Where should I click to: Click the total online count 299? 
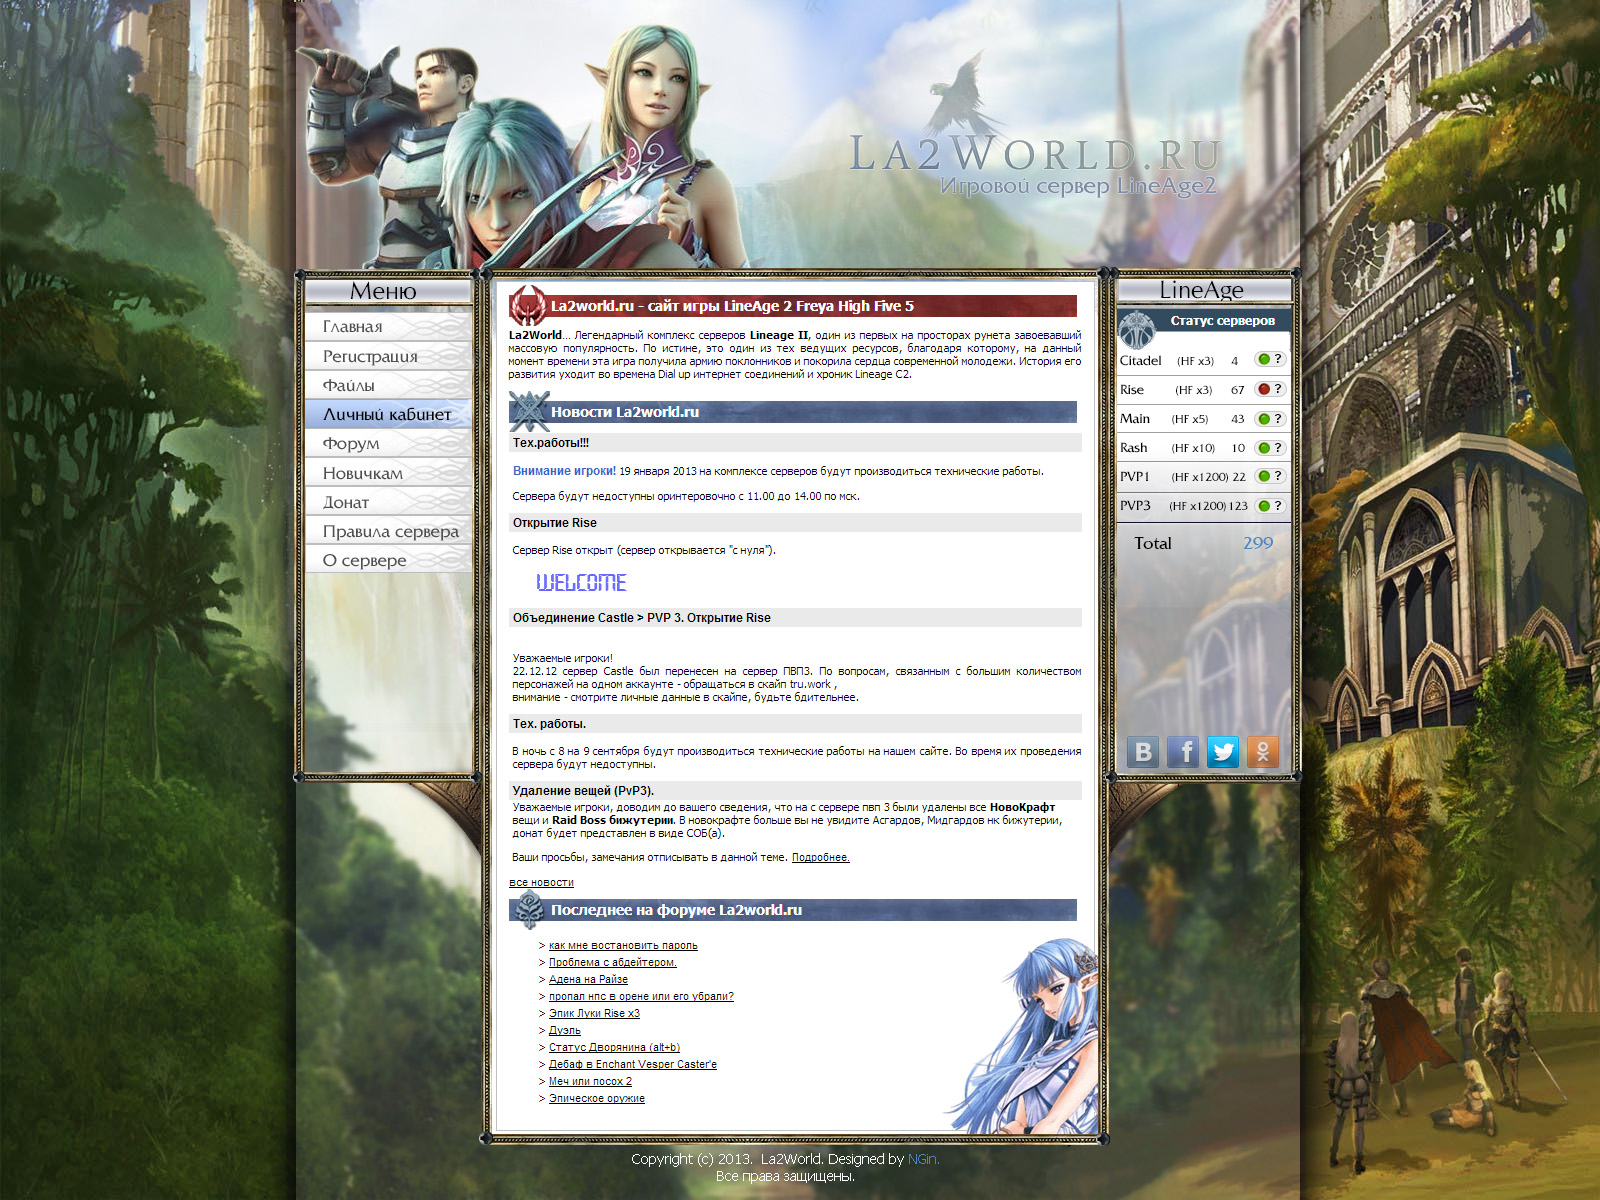pos(1258,543)
